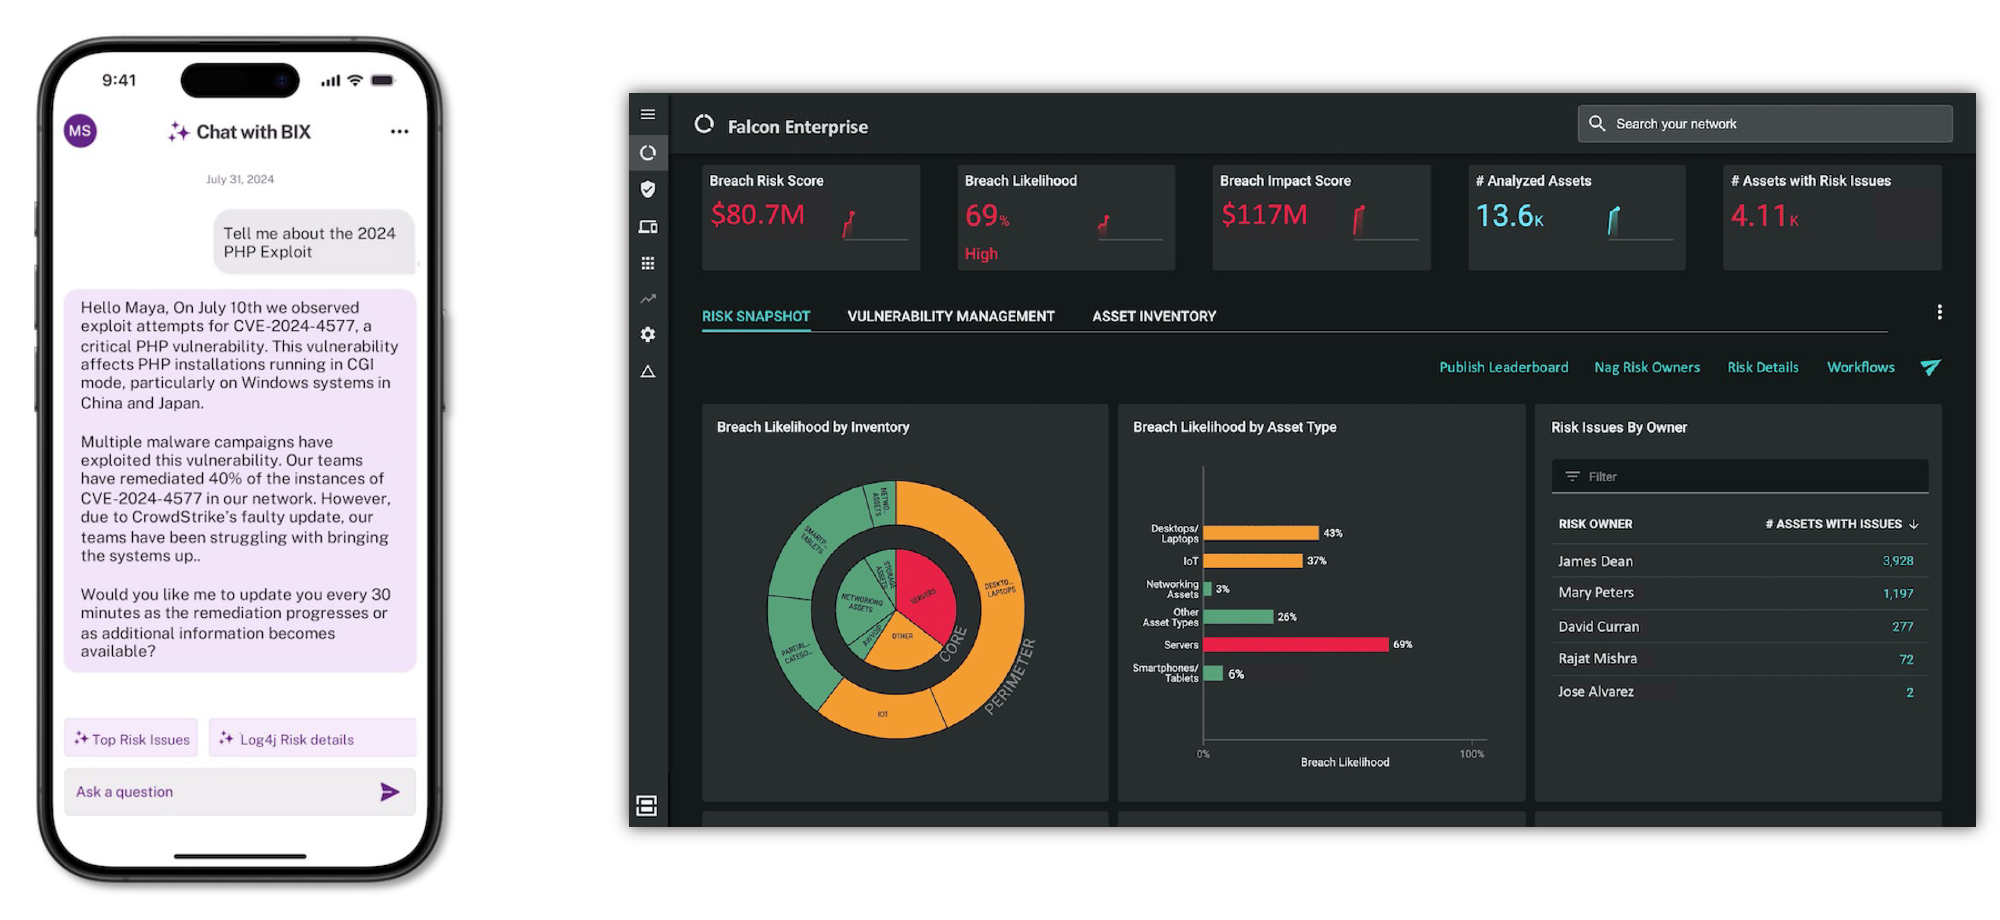The height and width of the screenshot is (920, 2000).
Task: Click the Filter field in Risk Issues
Action: [1739, 477]
